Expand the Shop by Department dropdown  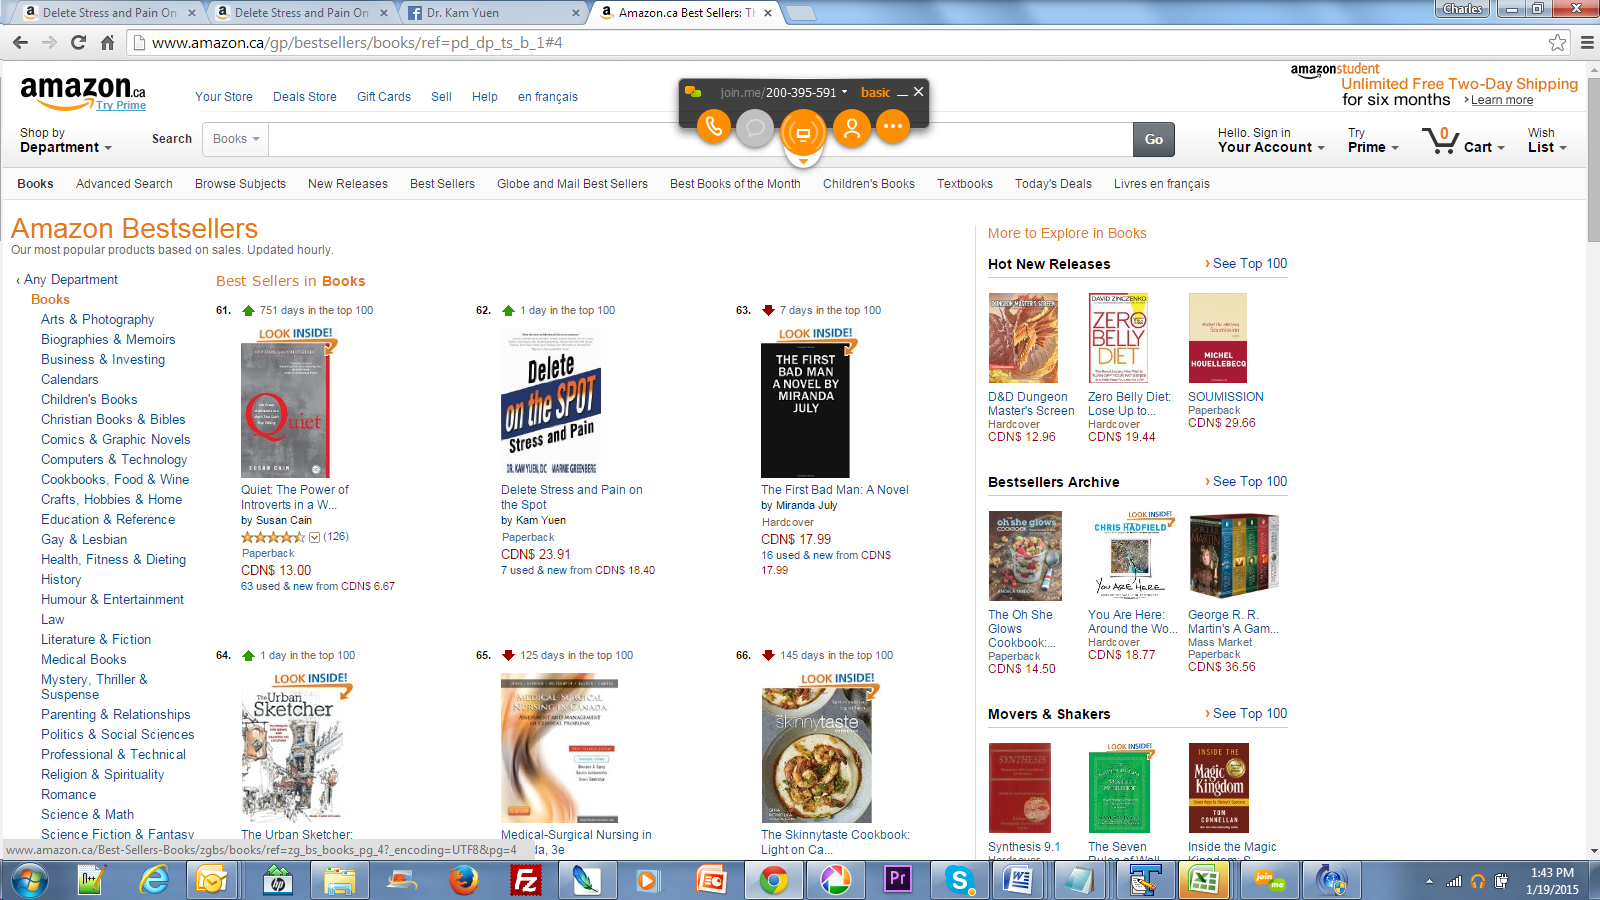click(65, 140)
